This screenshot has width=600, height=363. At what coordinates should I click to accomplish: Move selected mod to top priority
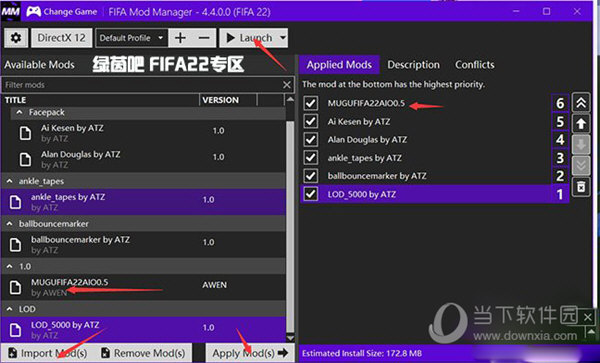581,103
